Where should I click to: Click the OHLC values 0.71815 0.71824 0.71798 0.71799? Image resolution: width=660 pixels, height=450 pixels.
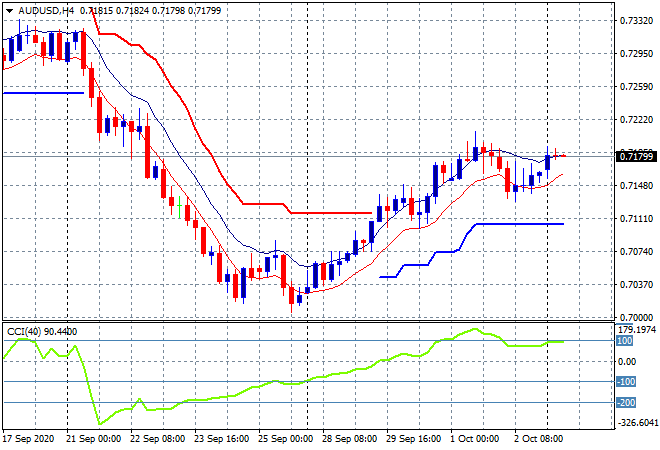pyautogui.click(x=150, y=11)
